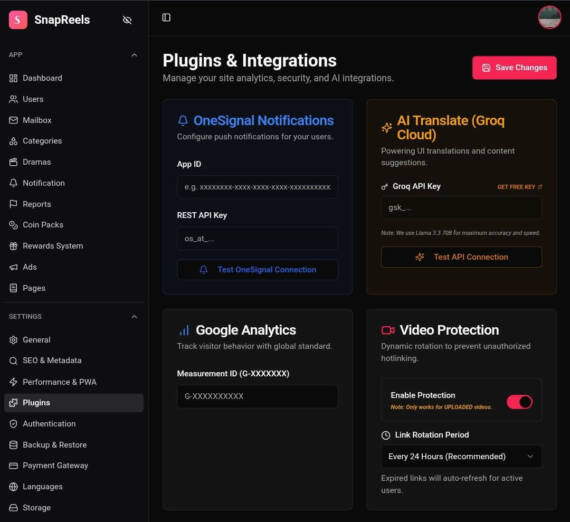Click the Users people icon
The width and height of the screenshot is (570, 522).
coord(13,99)
